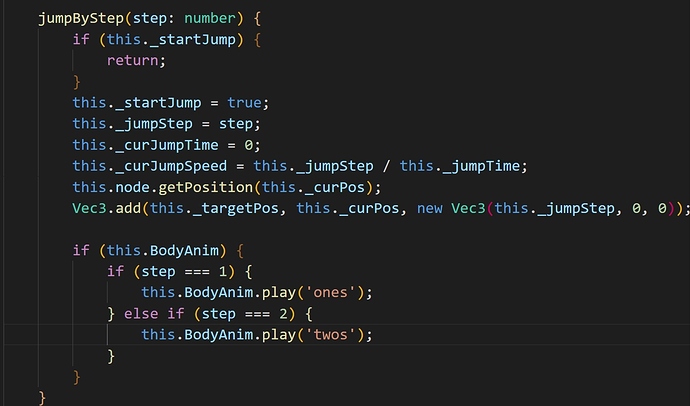Click the _jumpTime divisor property
The height and width of the screenshot is (406, 690).
point(481,166)
